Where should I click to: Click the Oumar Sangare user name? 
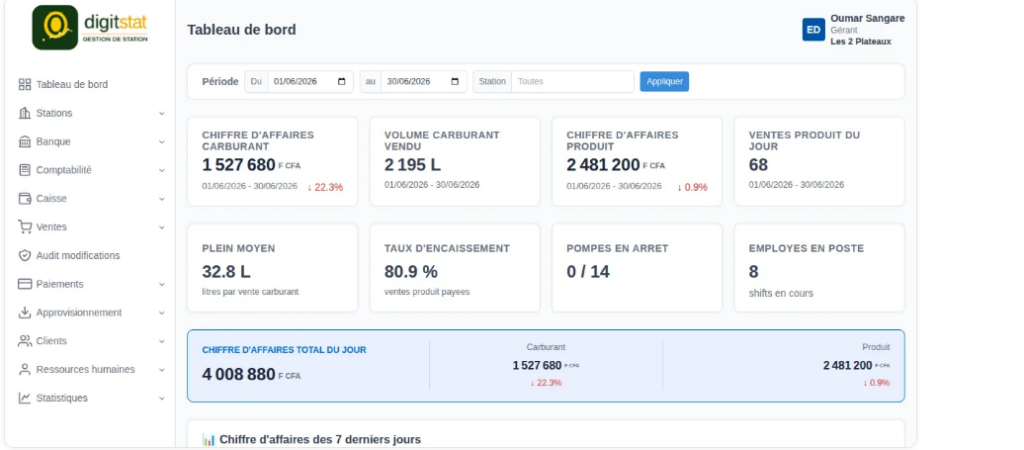(x=867, y=18)
